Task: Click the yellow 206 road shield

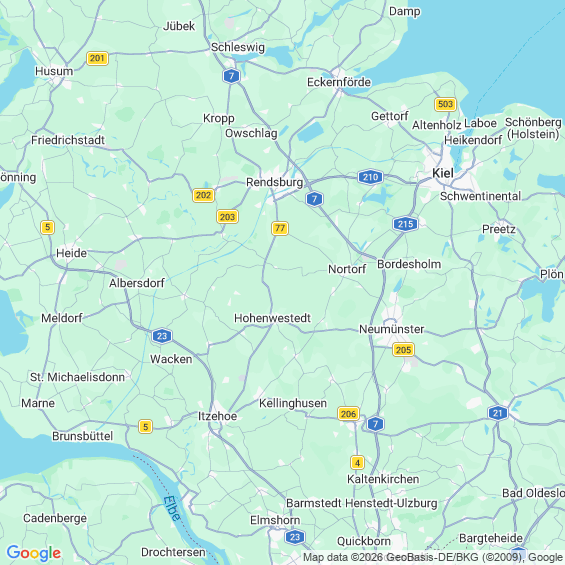Action: 348,414
